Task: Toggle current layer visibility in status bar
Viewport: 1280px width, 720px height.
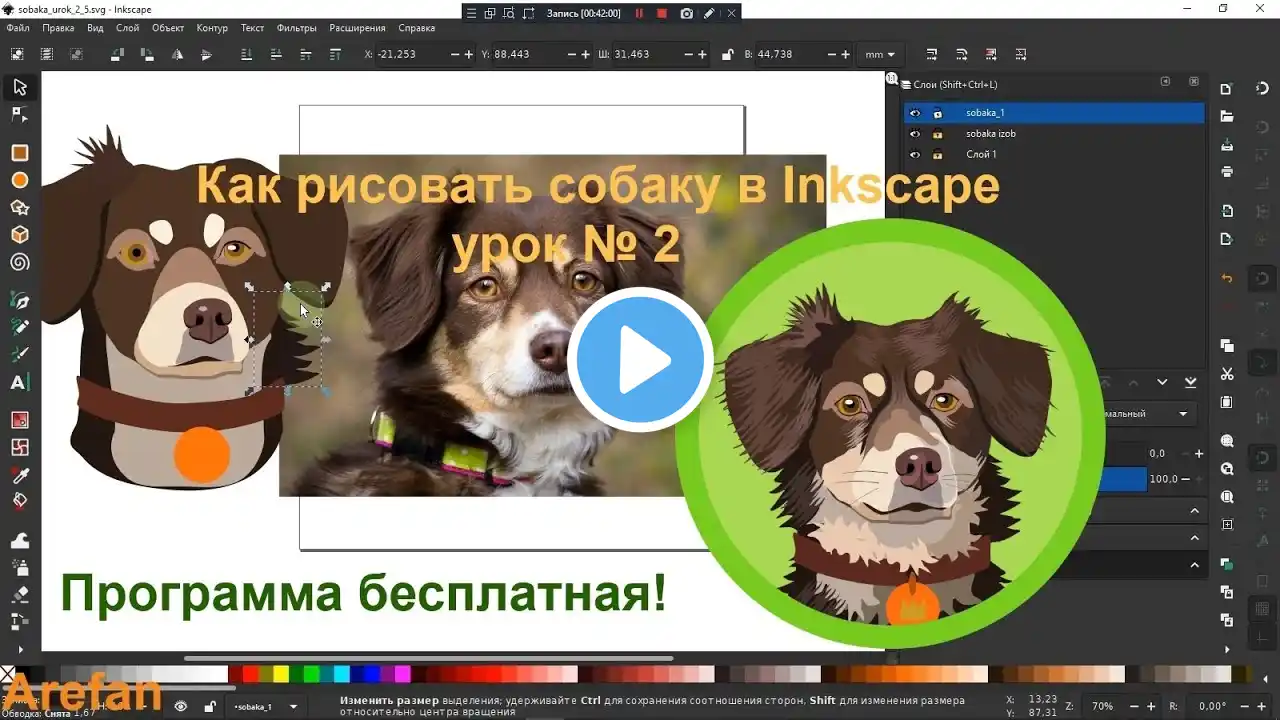Action: [181, 706]
